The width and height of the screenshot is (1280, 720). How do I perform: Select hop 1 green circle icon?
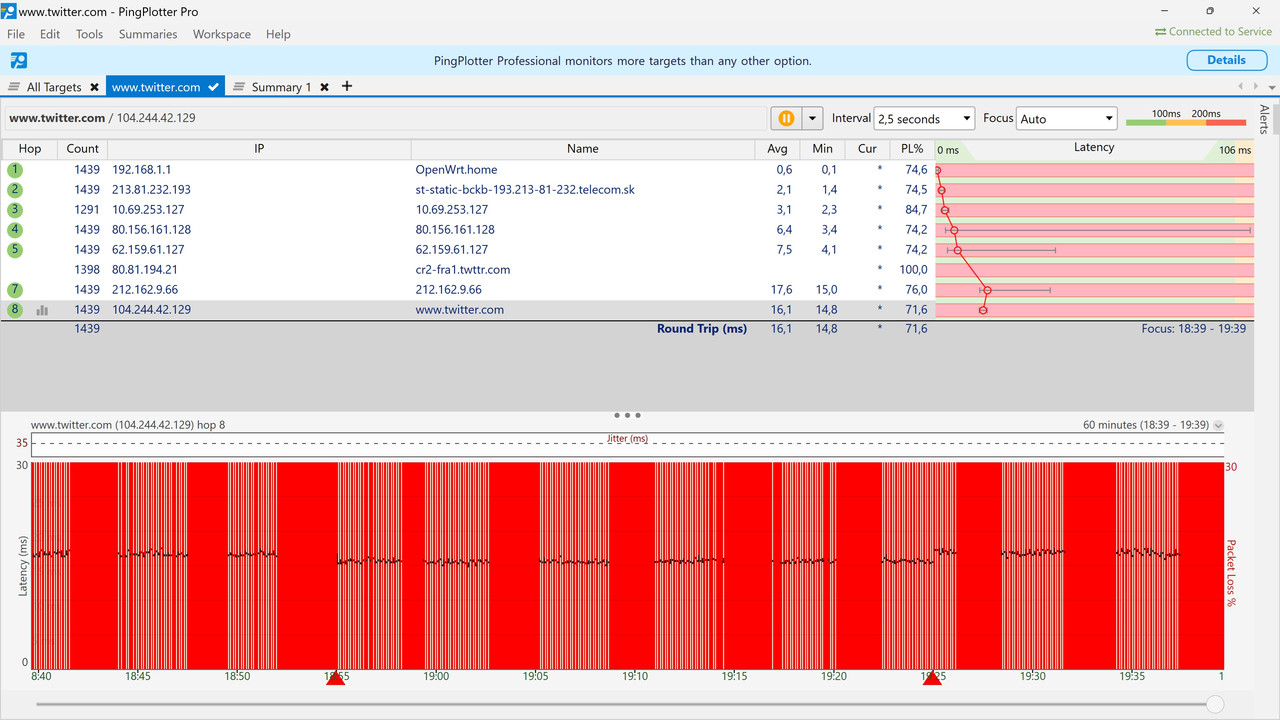[x=15, y=170]
